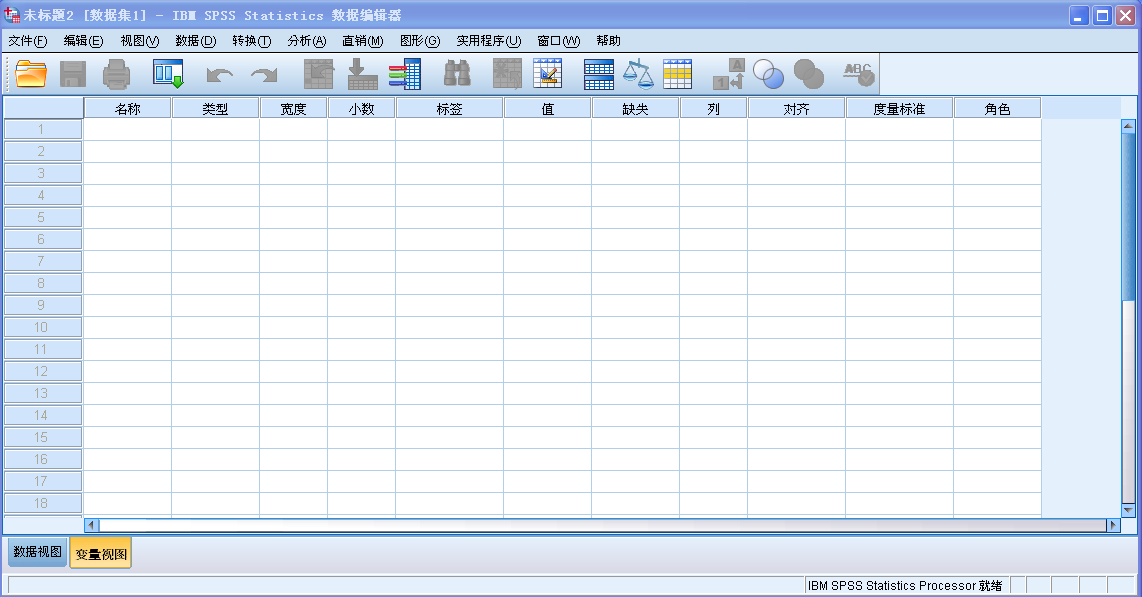Open the 转换(T) menu
The image size is (1142, 597).
point(251,41)
